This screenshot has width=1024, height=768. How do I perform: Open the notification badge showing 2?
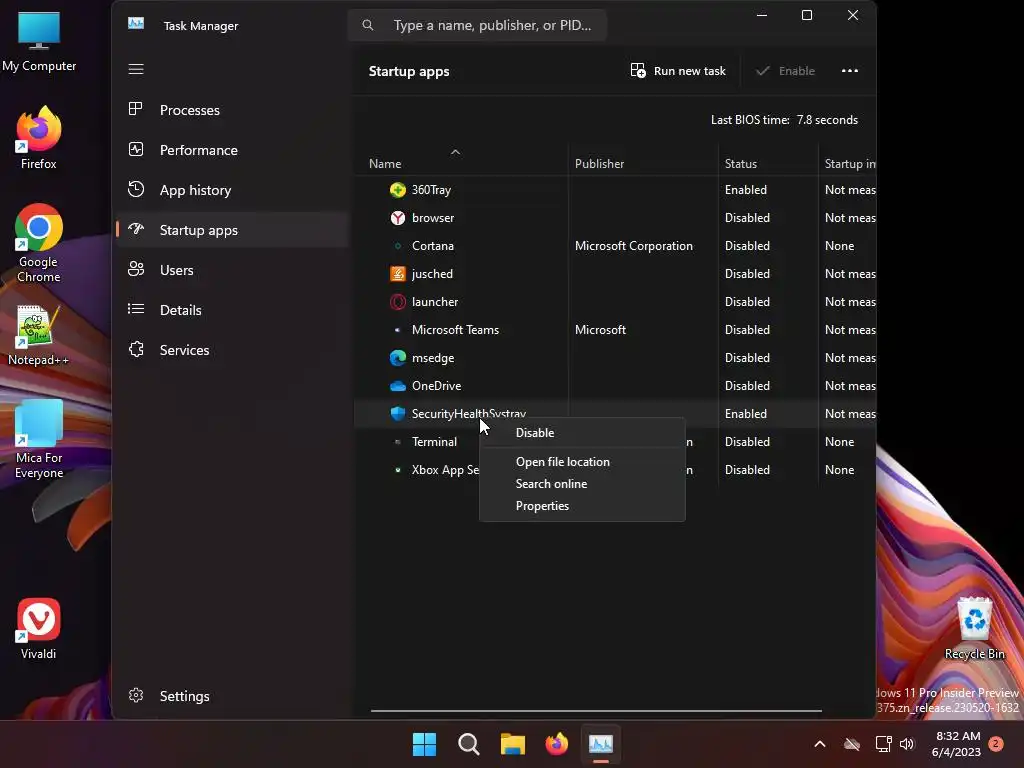[x=995, y=744]
